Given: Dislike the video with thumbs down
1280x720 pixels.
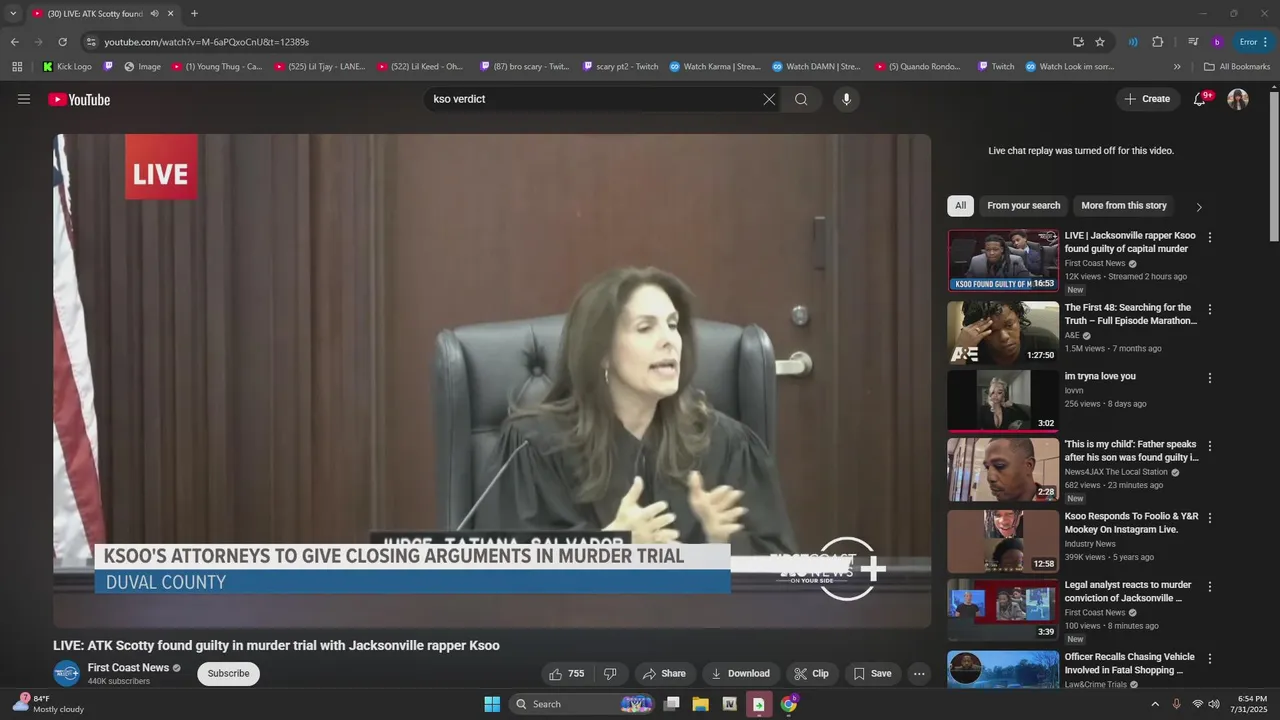Looking at the screenshot, I should (x=610, y=673).
